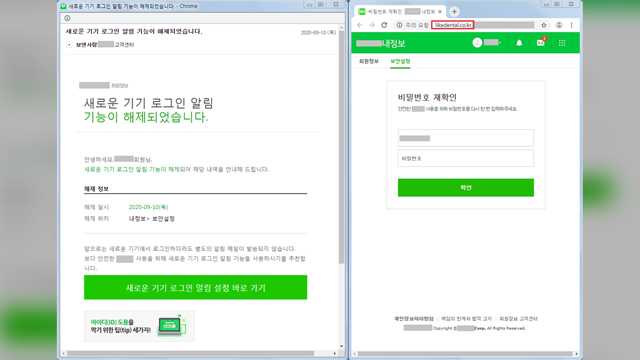Click the back arrow in the right browser

pos(360,25)
